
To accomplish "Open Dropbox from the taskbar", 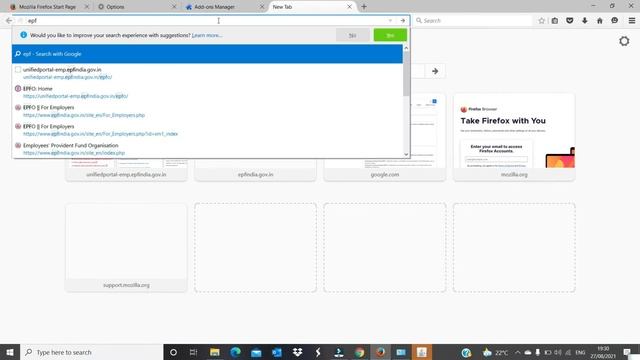I will (x=298, y=352).
